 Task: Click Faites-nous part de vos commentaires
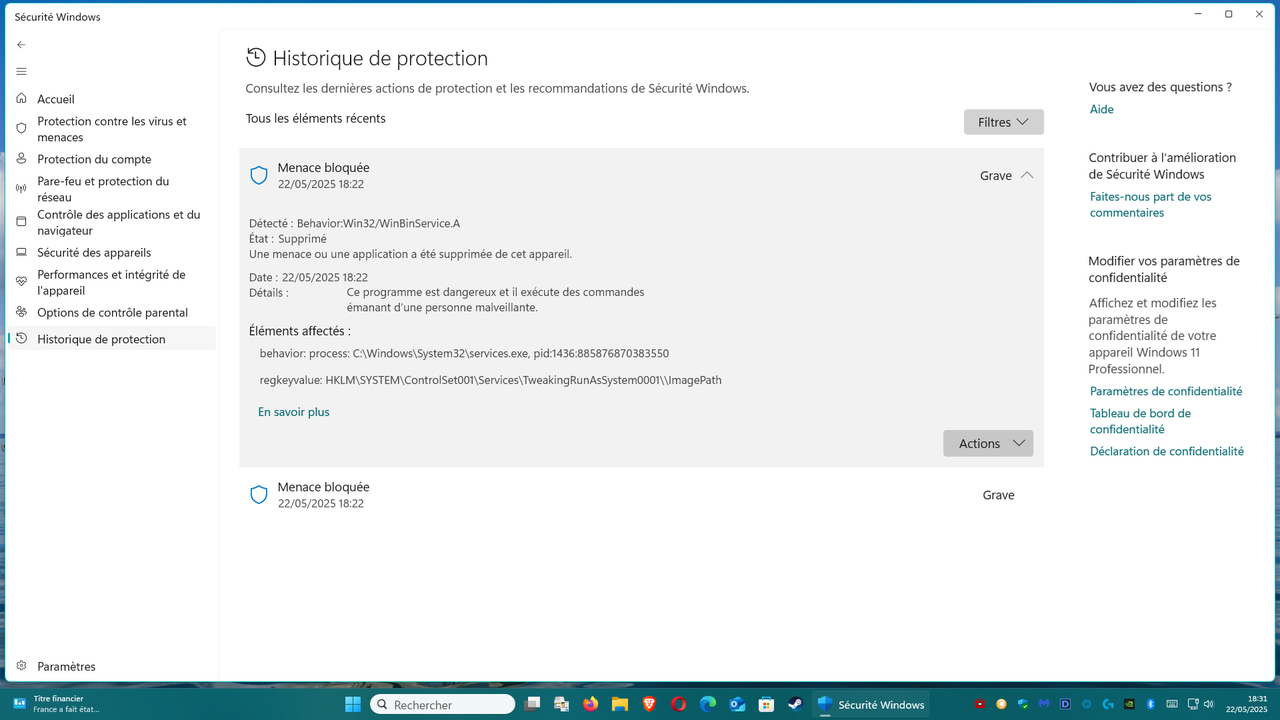pyautogui.click(x=1150, y=205)
